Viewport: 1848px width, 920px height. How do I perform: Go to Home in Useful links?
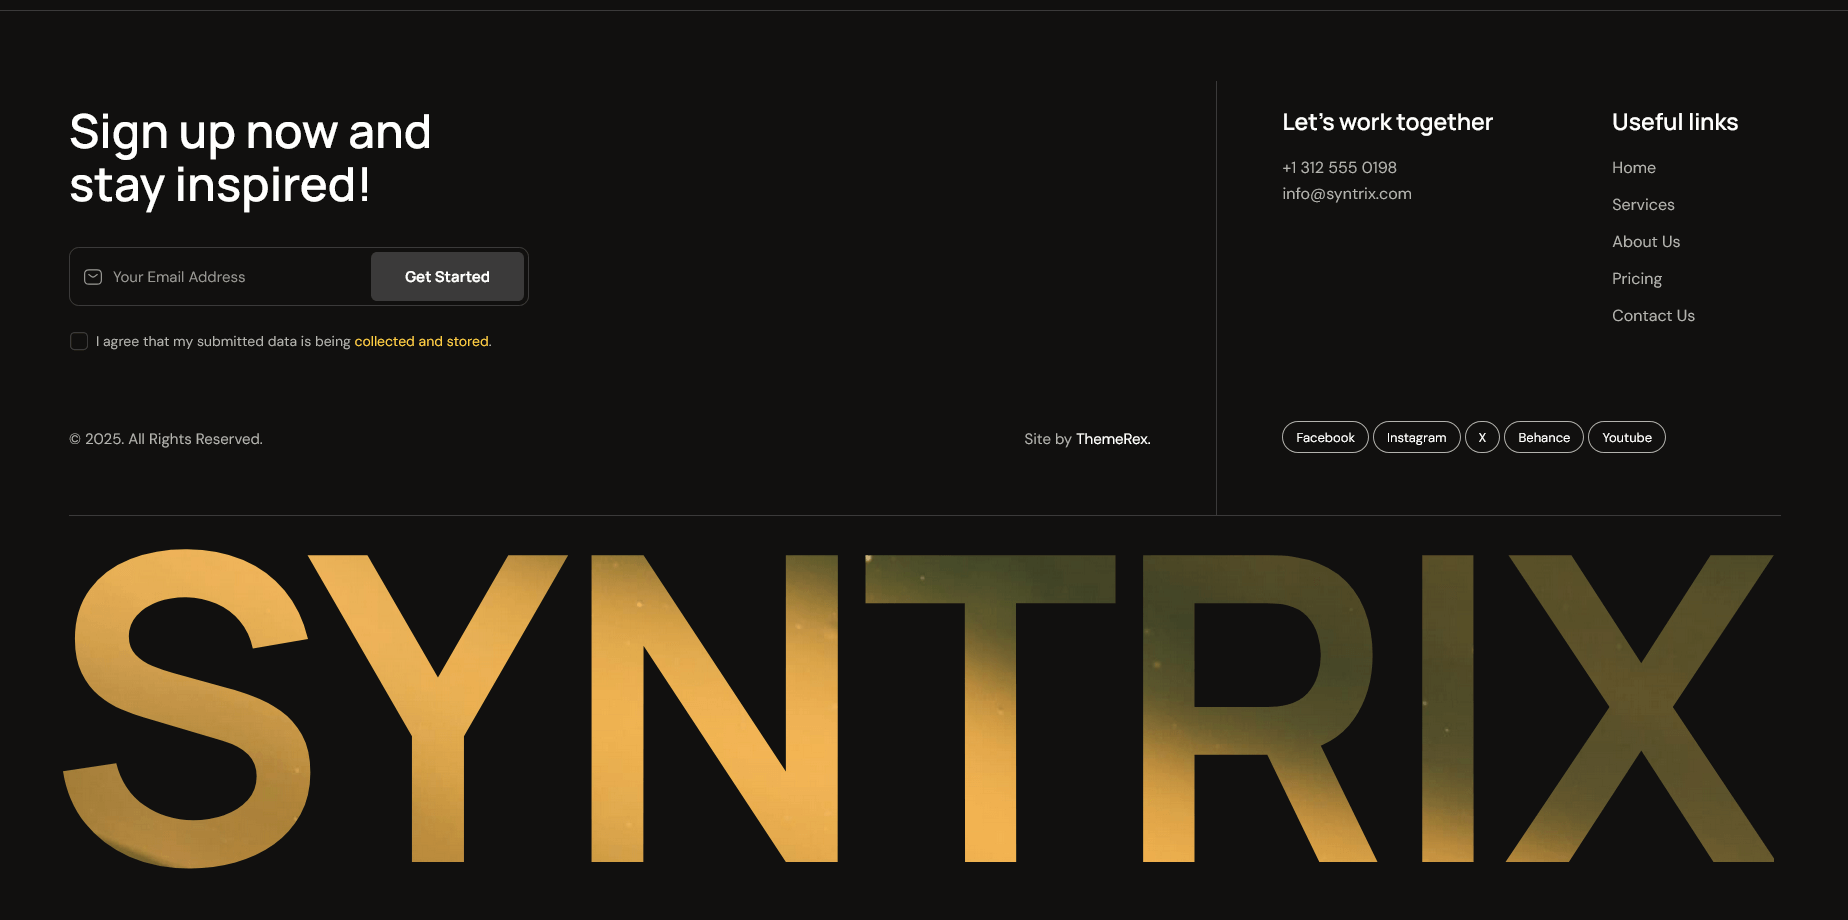point(1633,168)
